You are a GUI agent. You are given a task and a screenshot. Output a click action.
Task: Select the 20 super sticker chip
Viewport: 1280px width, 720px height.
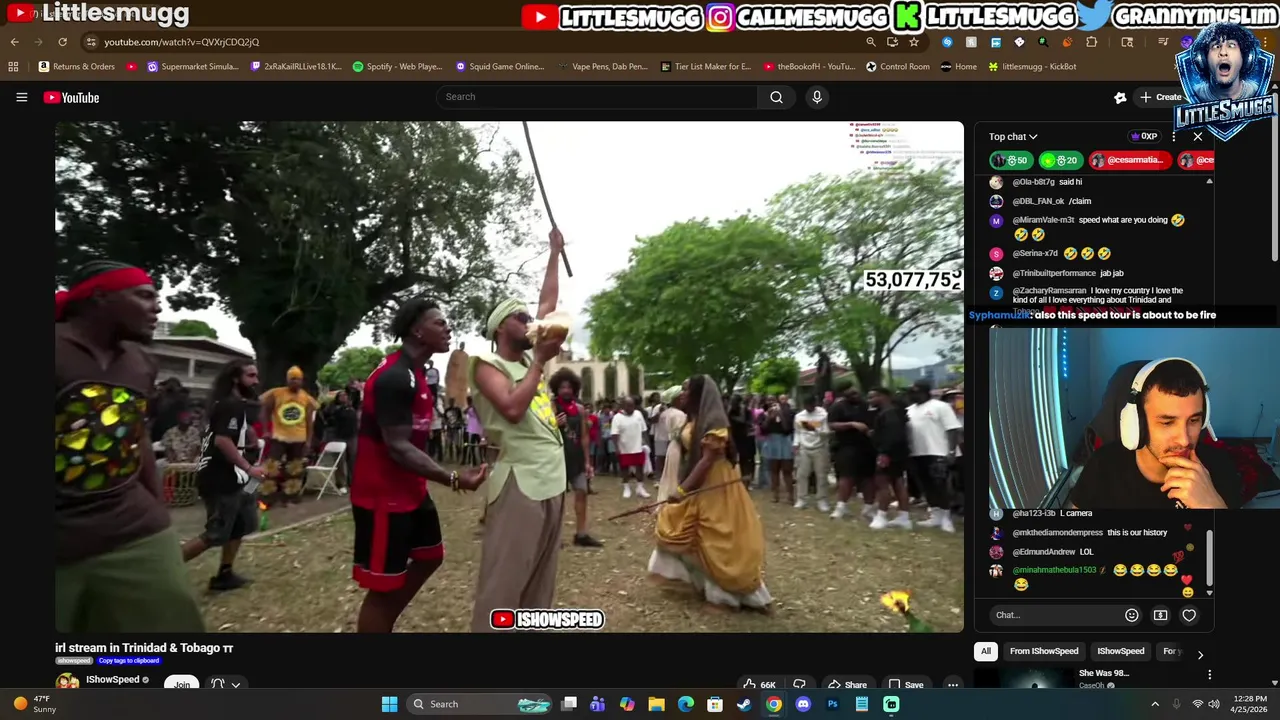point(1060,160)
